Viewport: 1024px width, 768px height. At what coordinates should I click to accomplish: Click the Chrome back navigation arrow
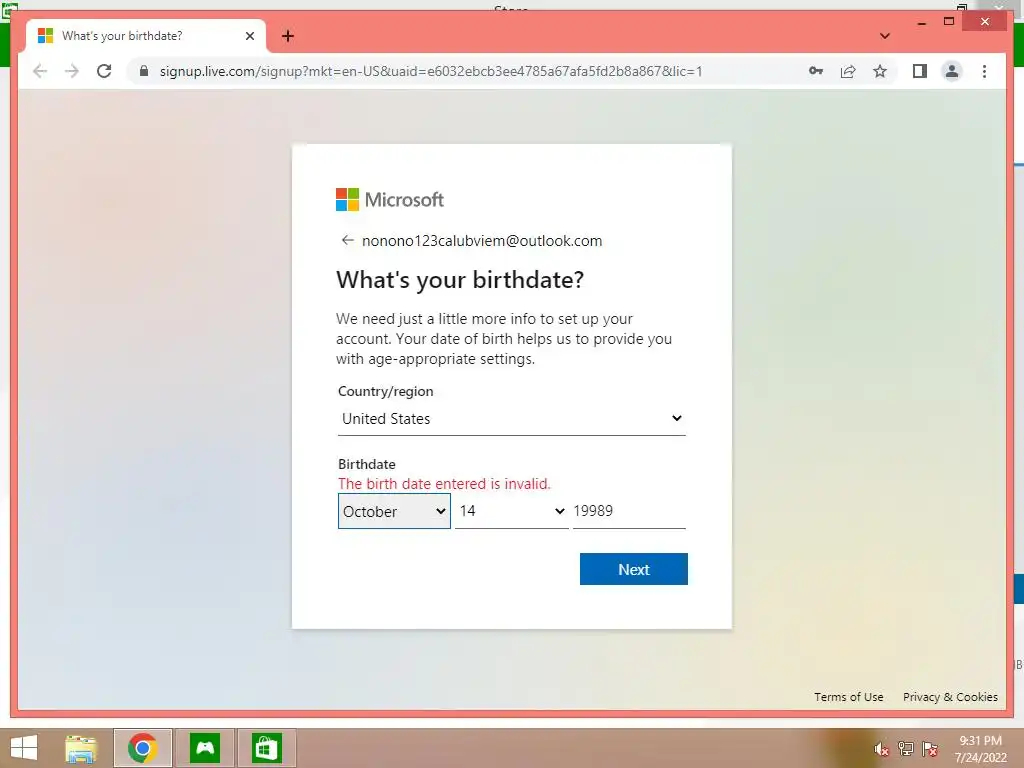(x=40, y=71)
